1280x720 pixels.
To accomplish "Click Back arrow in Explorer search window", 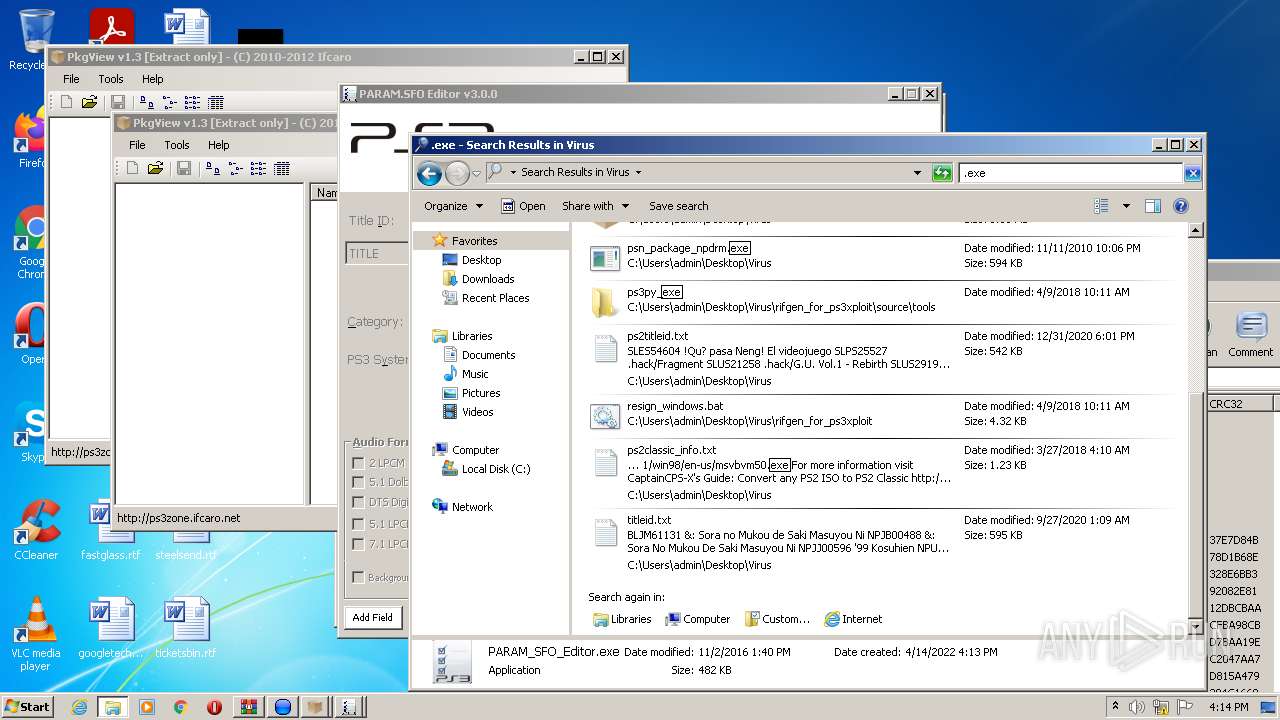I will tap(429, 173).
